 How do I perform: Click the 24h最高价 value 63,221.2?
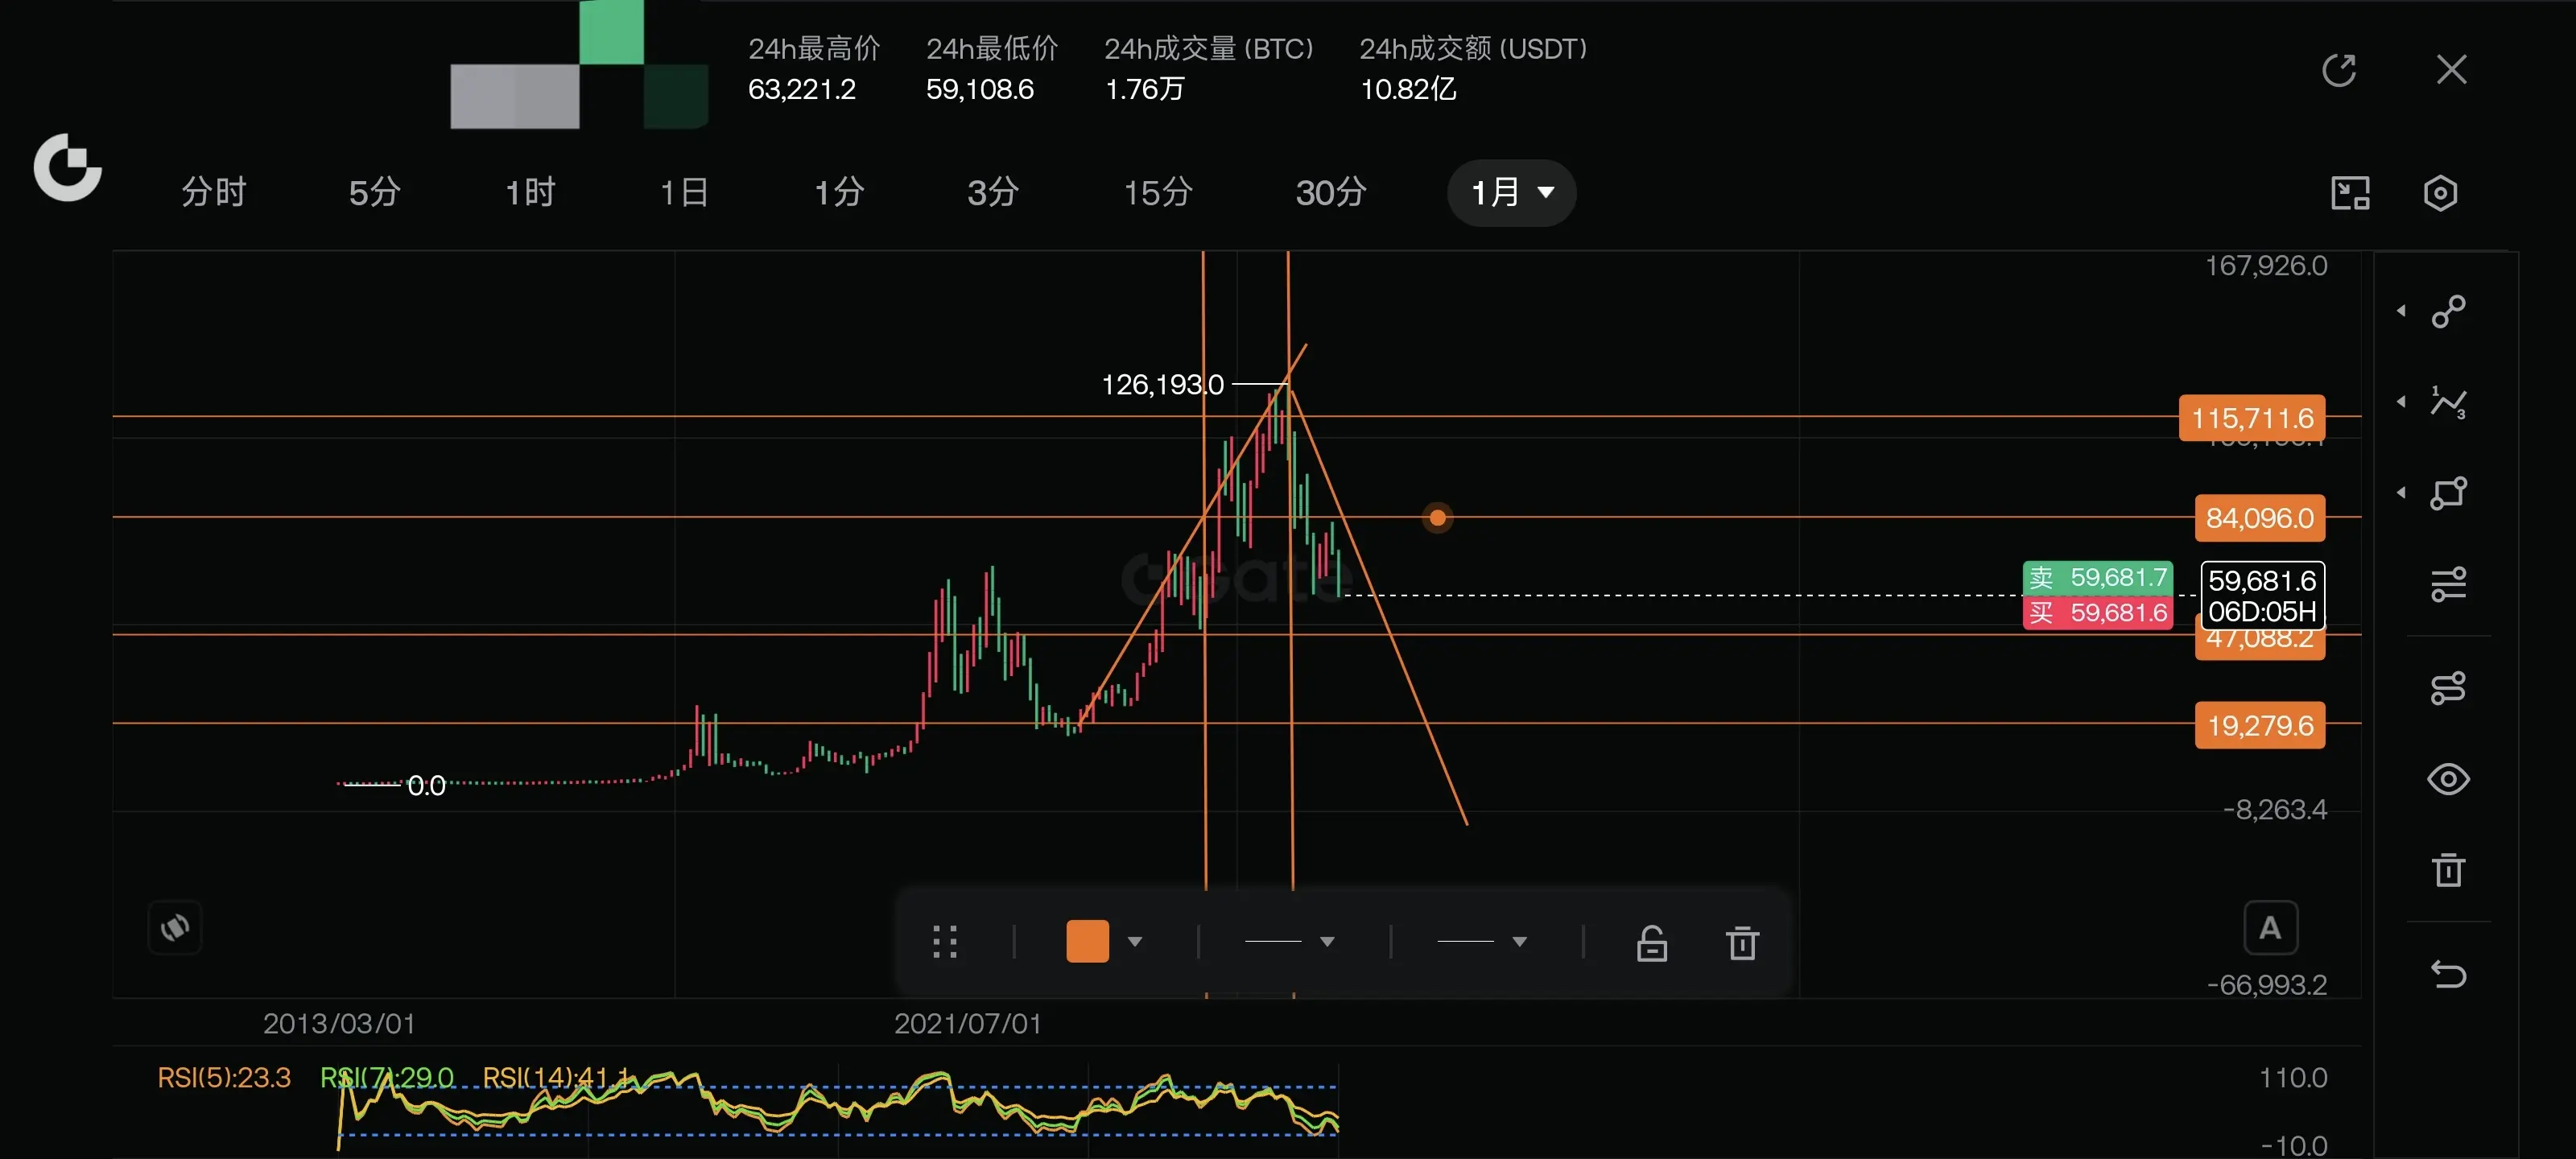click(x=801, y=89)
